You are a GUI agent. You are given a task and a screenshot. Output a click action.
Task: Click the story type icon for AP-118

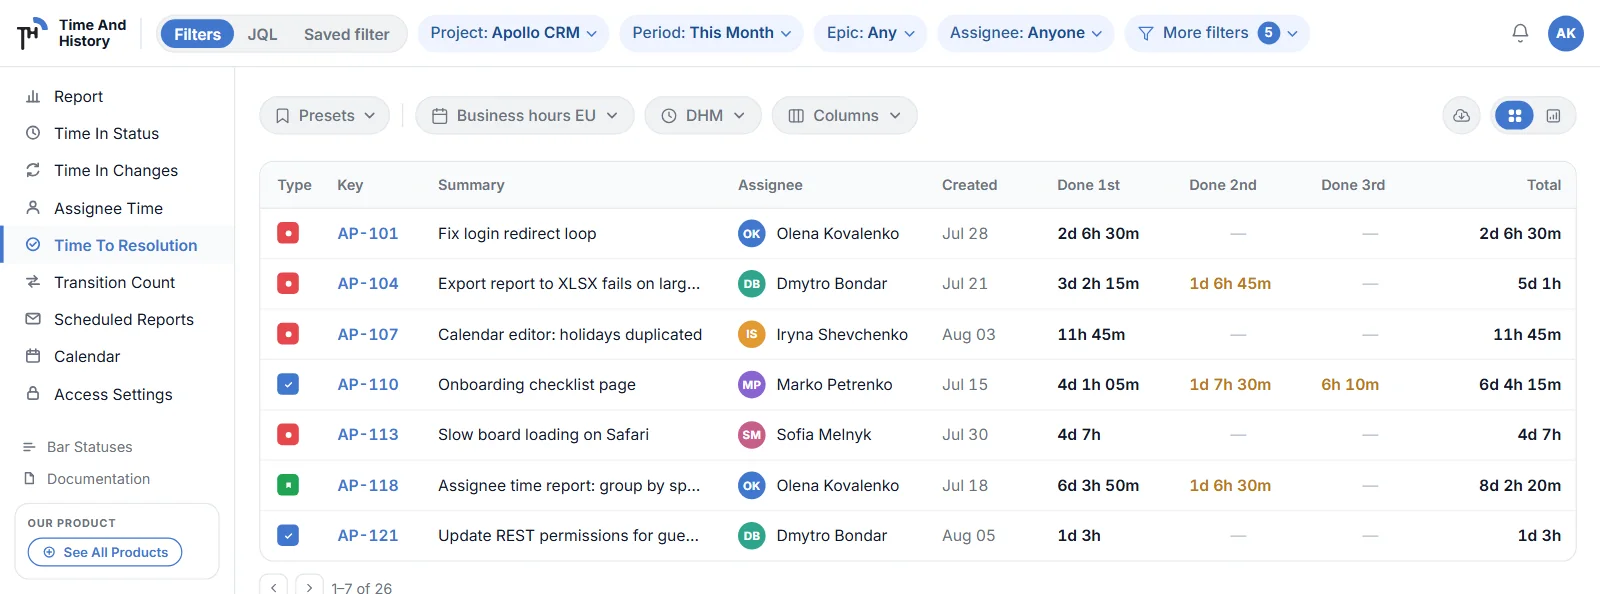[x=288, y=485]
